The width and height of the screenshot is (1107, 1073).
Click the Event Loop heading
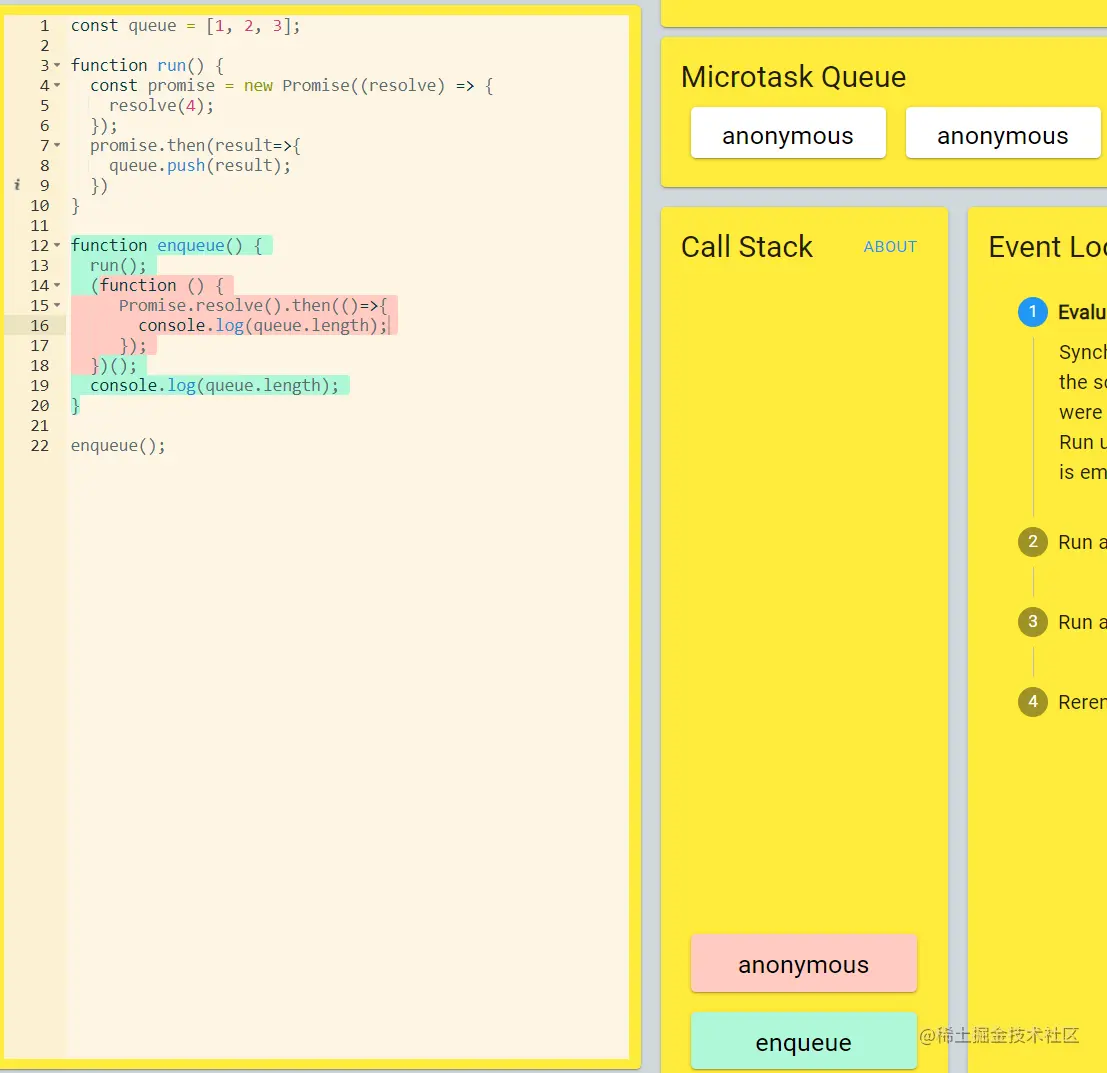click(x=1048, y=247)
